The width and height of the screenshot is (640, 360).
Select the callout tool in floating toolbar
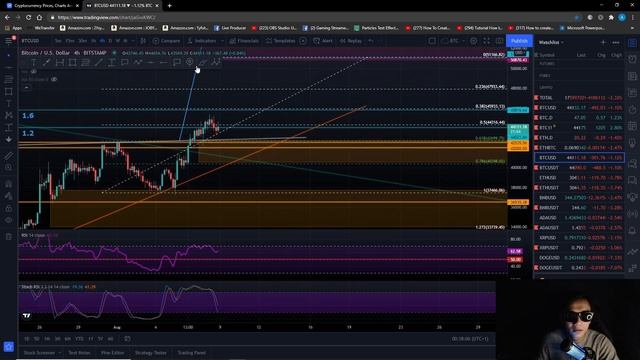pos(124,62)
